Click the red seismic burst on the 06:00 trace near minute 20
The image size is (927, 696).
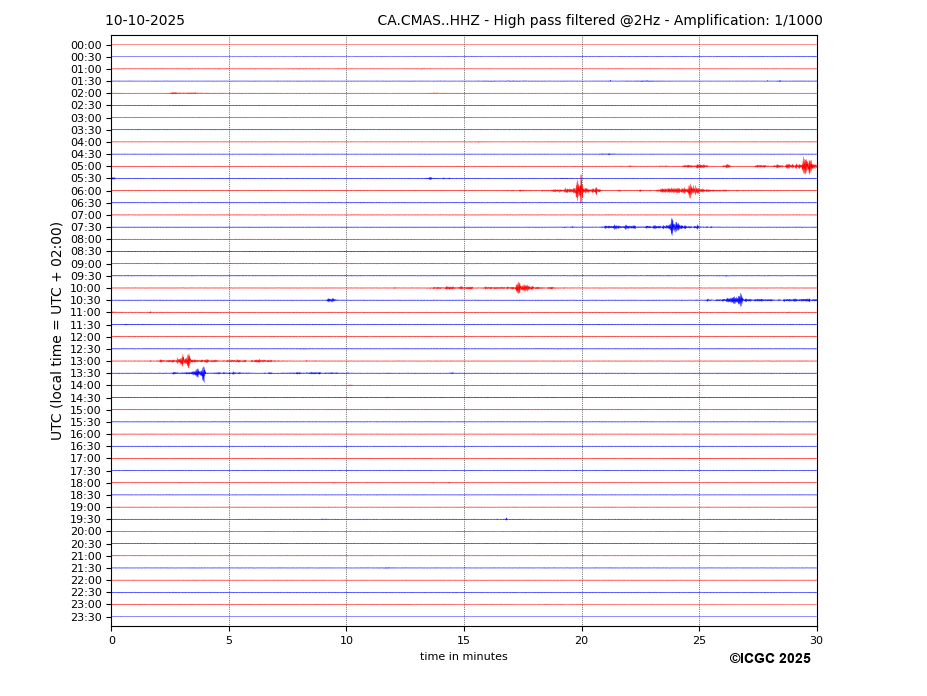coord(579,190)
